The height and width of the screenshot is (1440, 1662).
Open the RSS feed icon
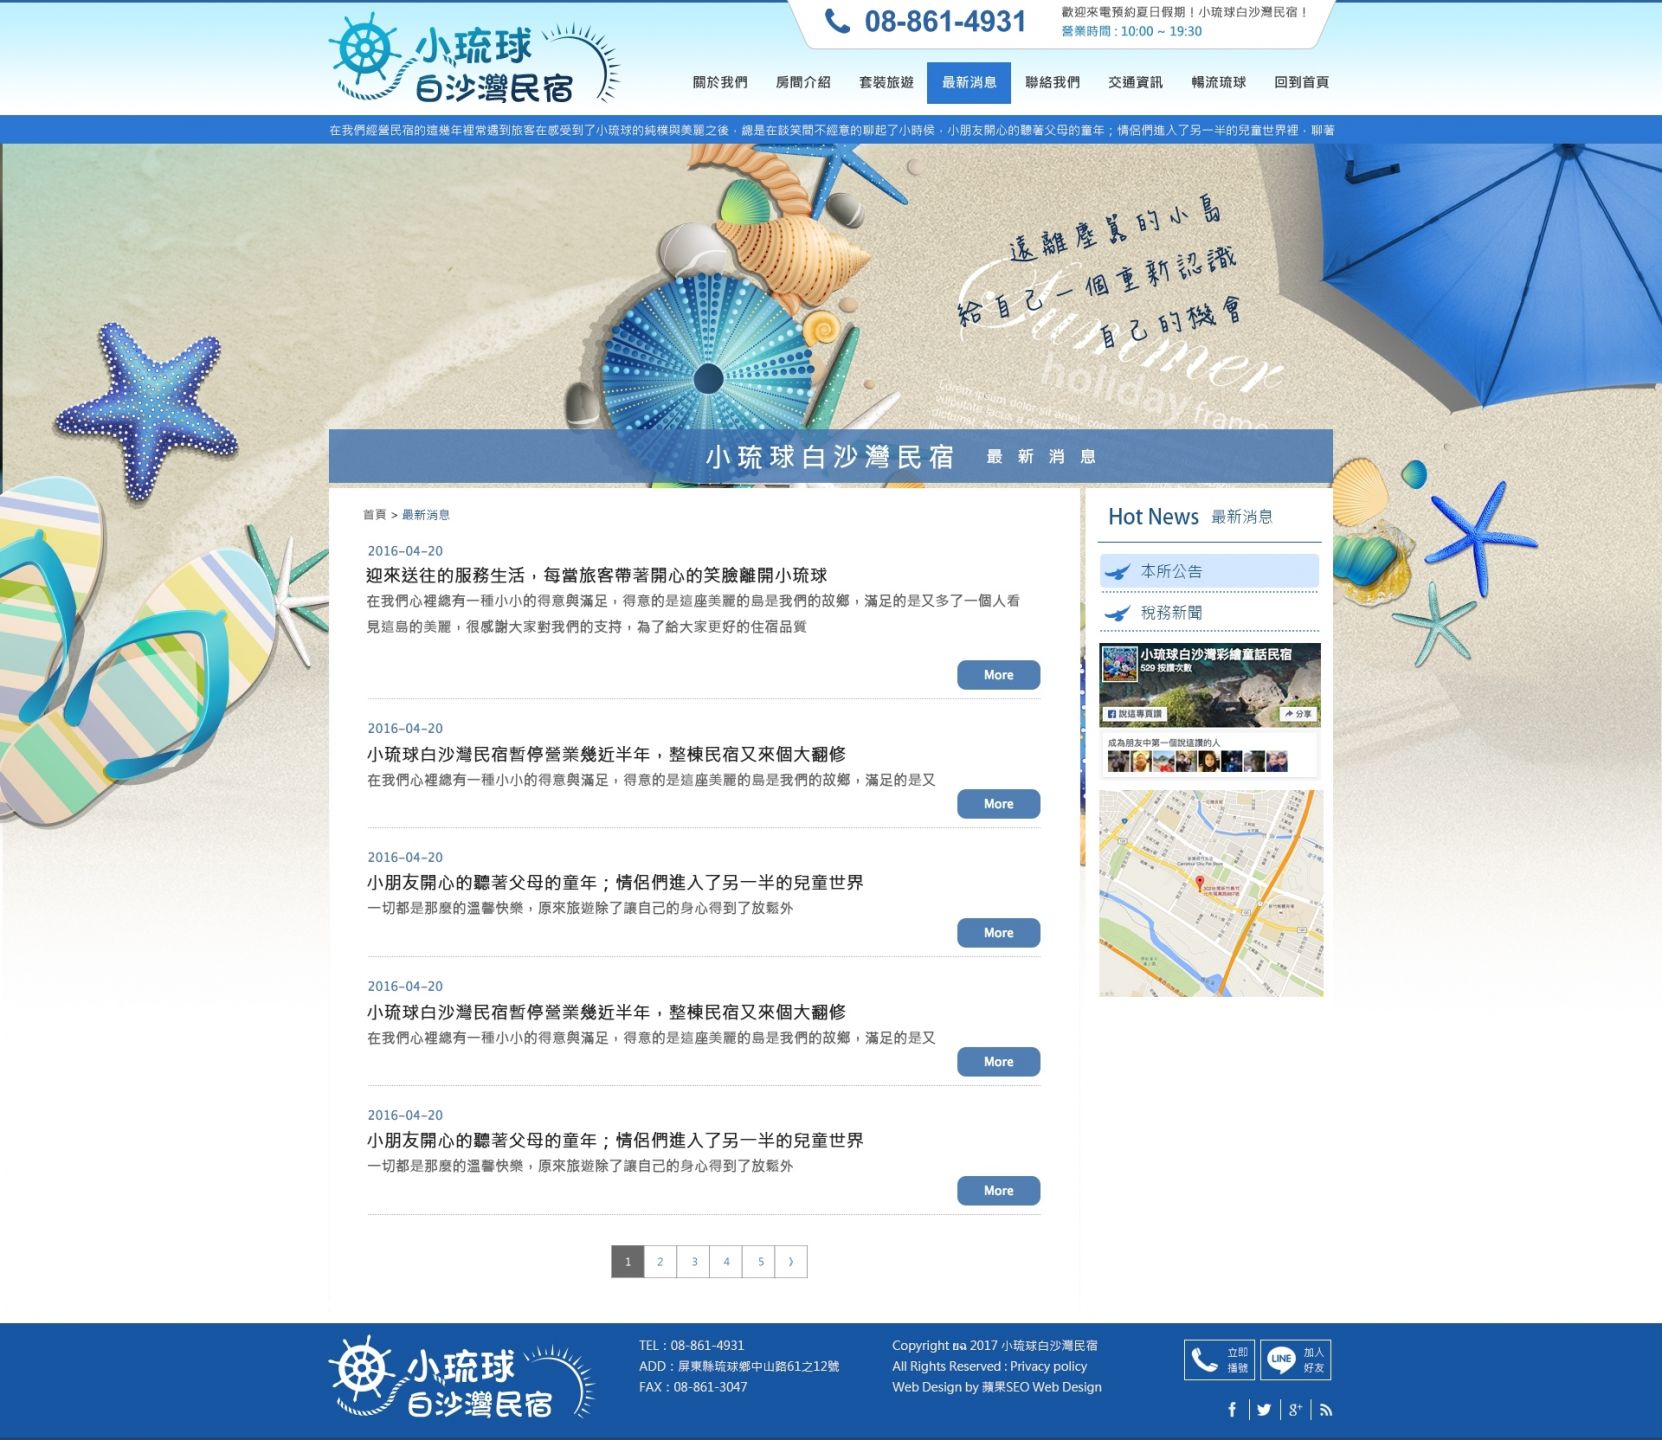(1326, 1410)
